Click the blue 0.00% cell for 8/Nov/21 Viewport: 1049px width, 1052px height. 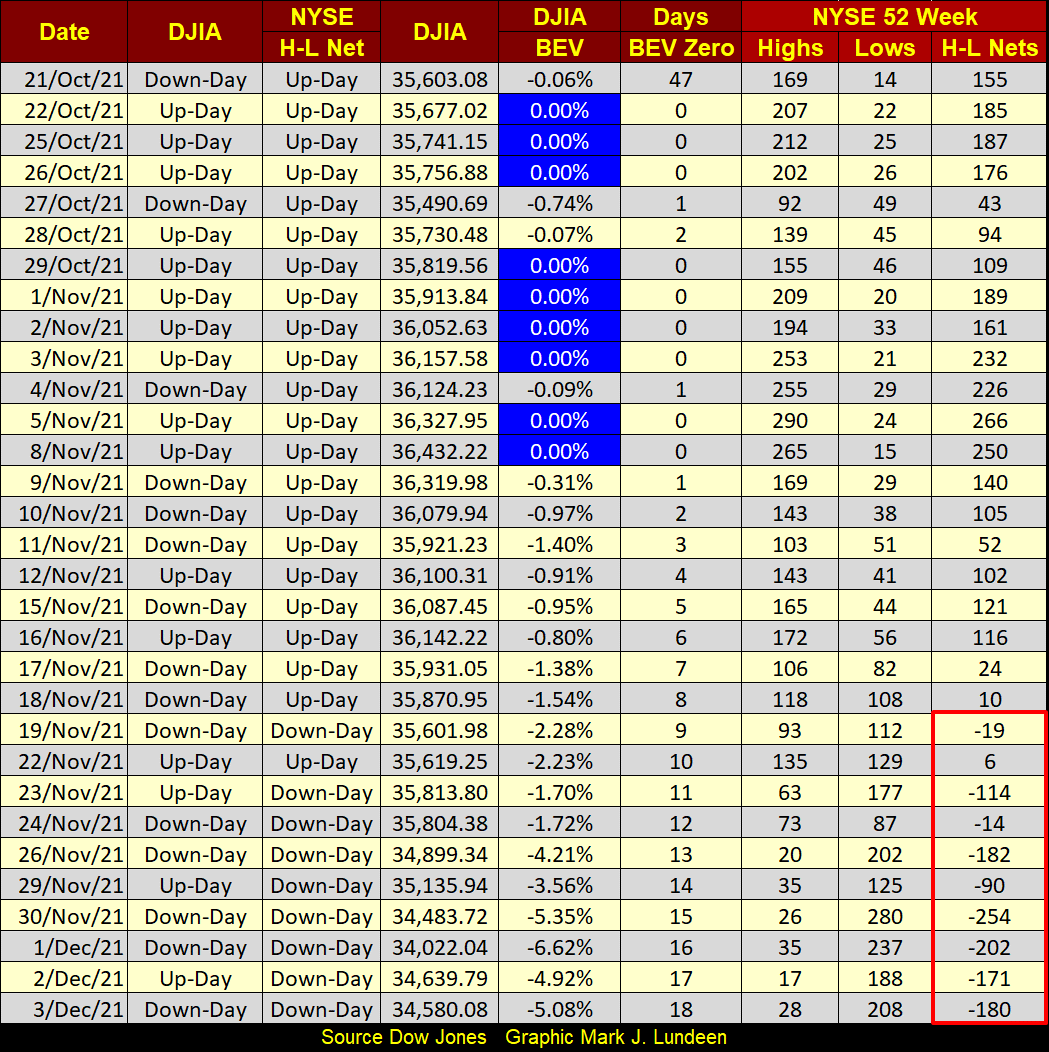pos(560,451)
